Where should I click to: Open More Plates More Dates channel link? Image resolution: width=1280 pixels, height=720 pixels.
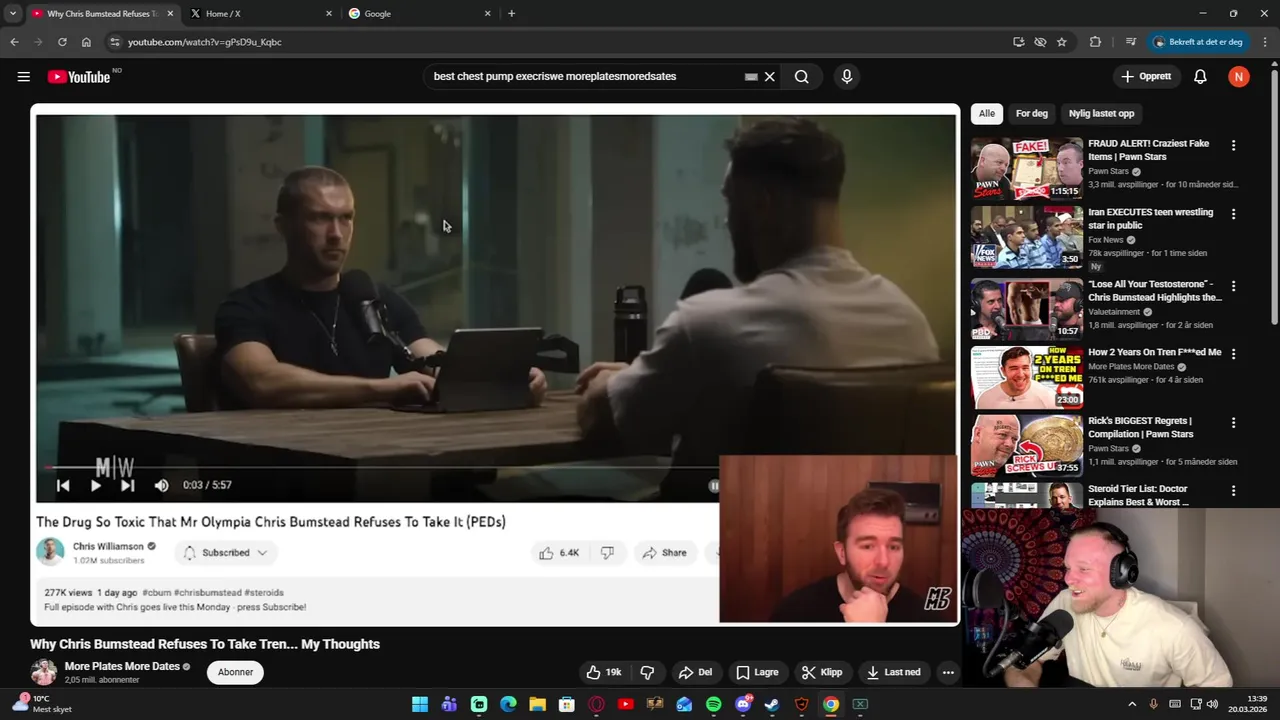coord(122,666)
